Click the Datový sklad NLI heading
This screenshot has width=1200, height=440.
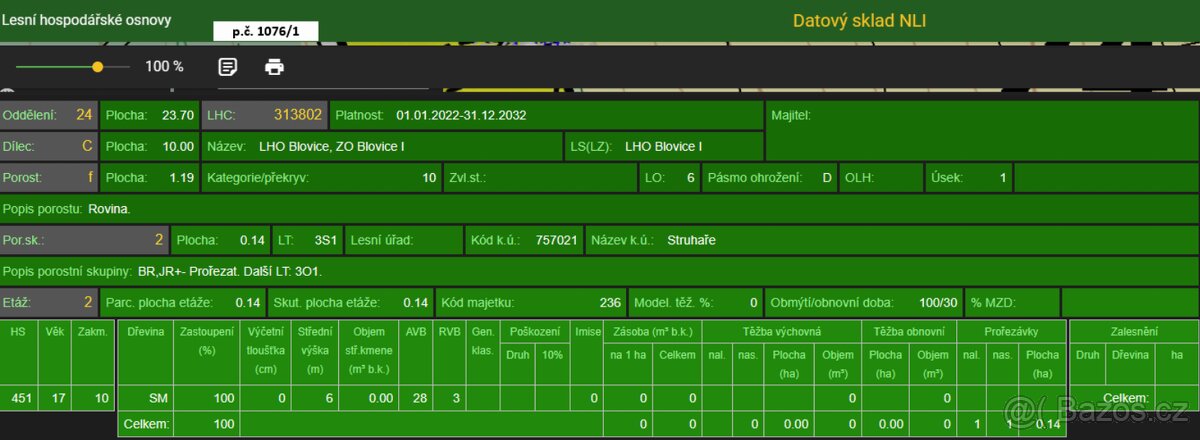(x=859, y=21)
